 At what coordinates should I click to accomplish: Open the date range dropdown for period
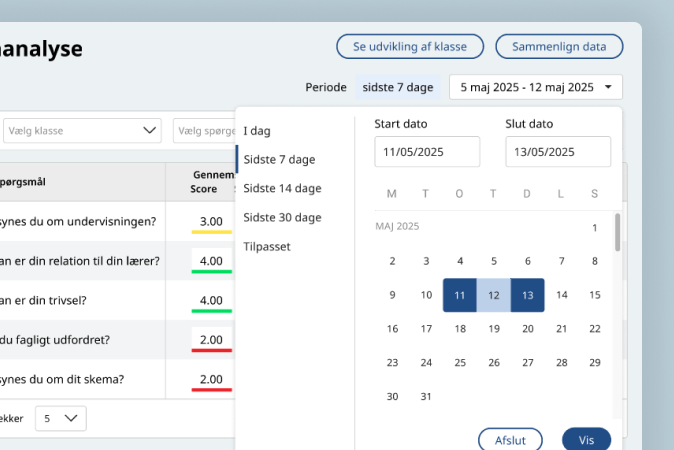[x=536, y=87]
